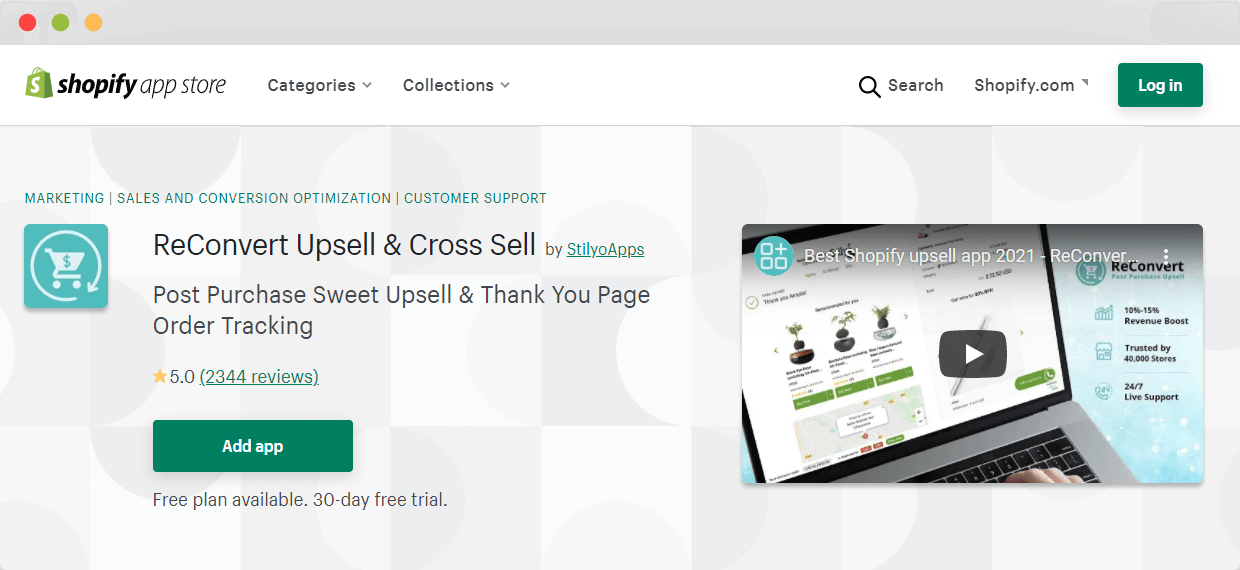Click the red window close button
Image resolution: width=1240 pixels, height=570 pixels.
[x=28, y=22]
